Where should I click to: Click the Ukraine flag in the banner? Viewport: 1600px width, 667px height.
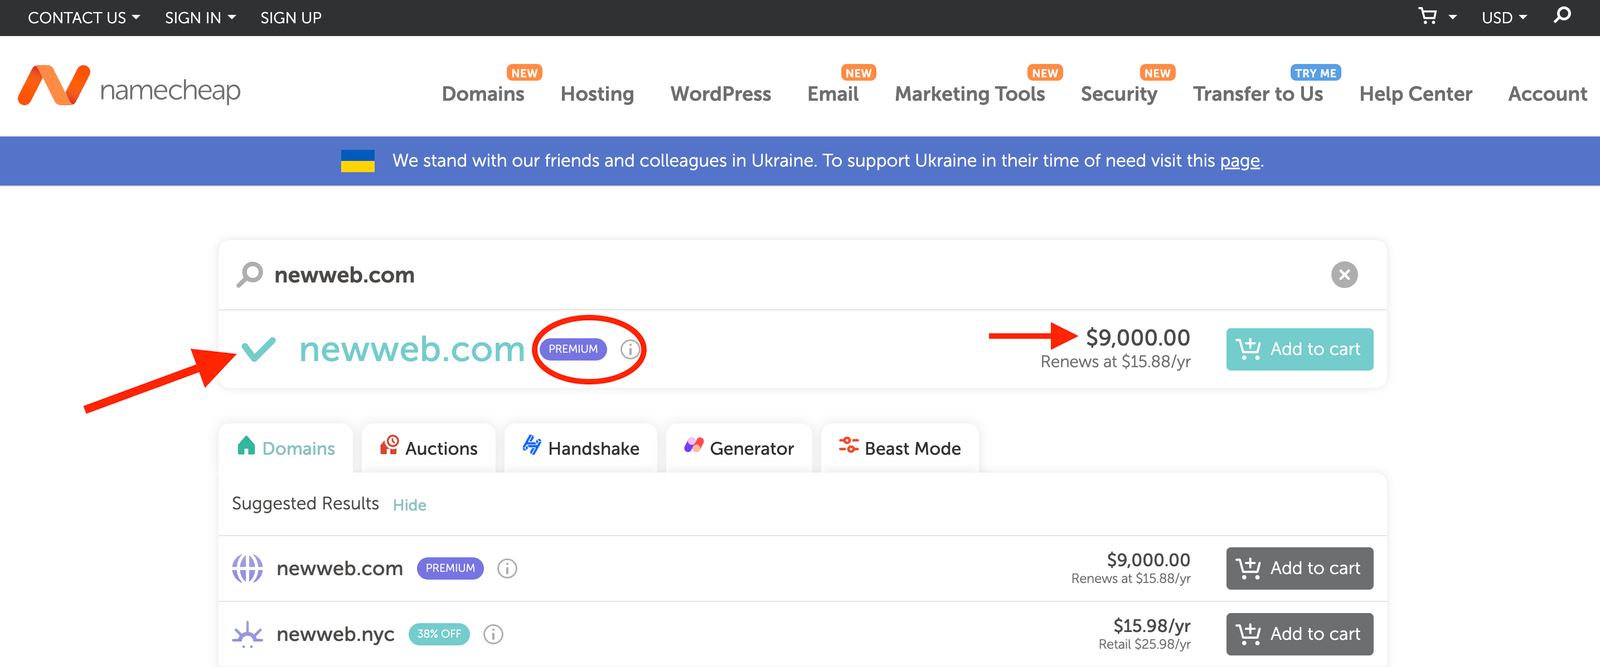357,160
